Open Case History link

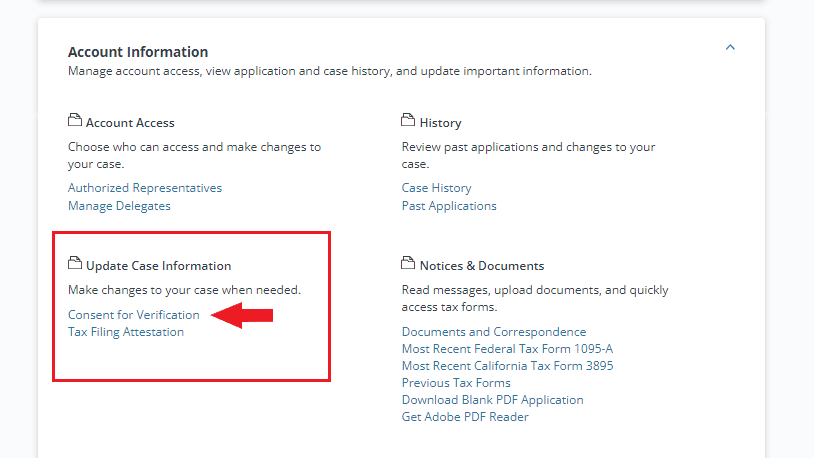437,188
